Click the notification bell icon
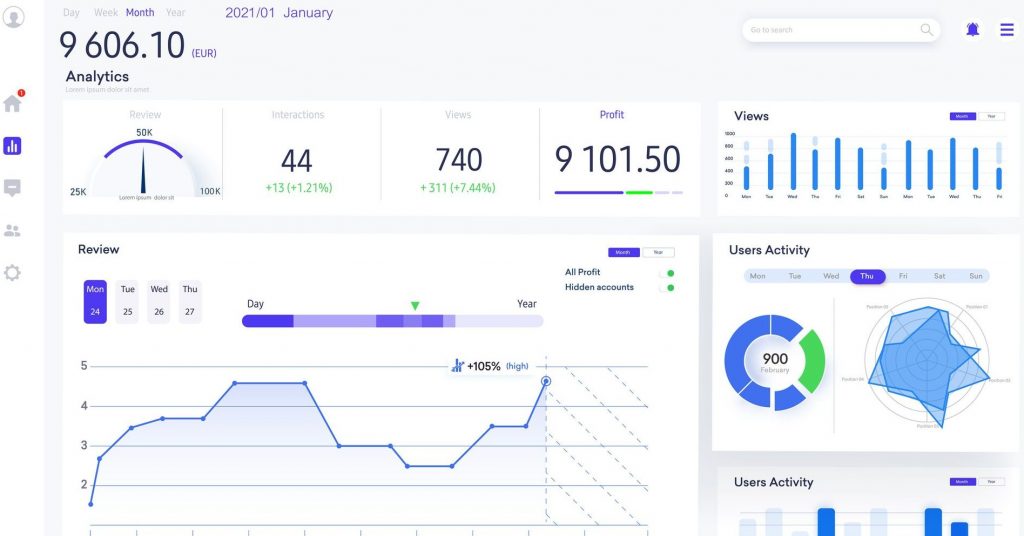Viewport: 1024px width, 536px height. [x=972, y=30]
